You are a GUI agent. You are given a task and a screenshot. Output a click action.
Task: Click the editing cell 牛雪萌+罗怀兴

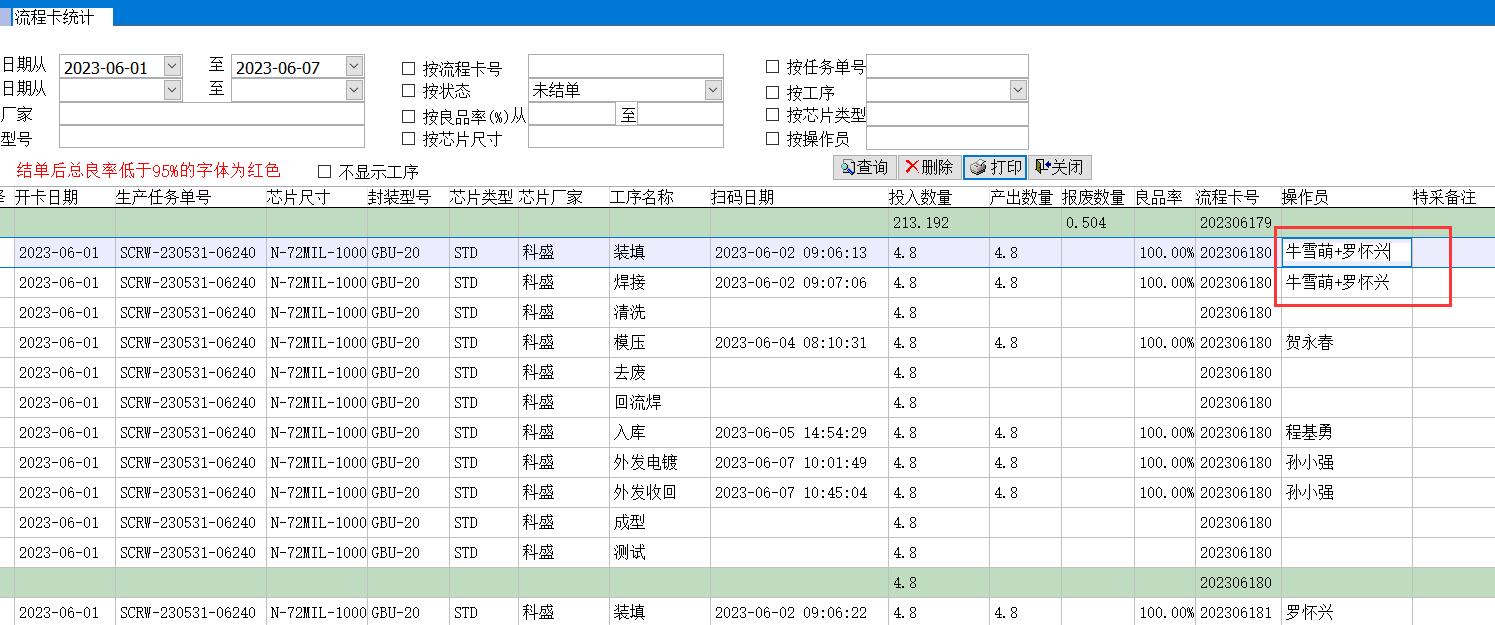click(1345, 253)
